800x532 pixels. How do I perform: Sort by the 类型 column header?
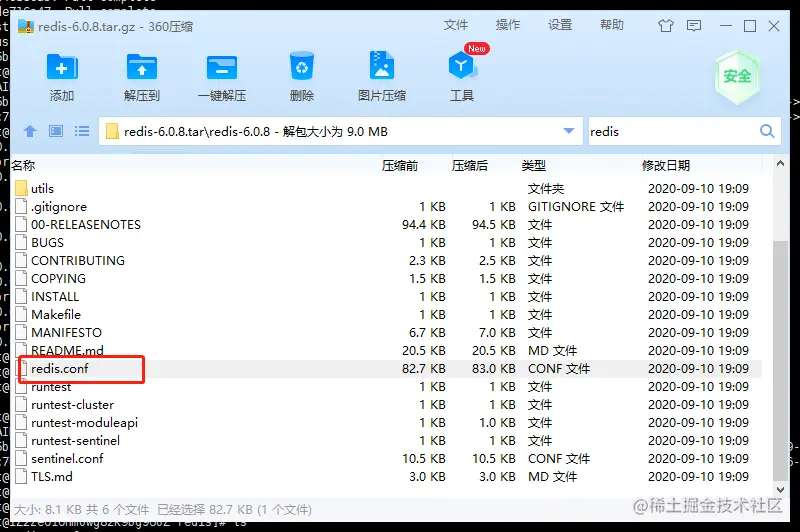[534, 165]
